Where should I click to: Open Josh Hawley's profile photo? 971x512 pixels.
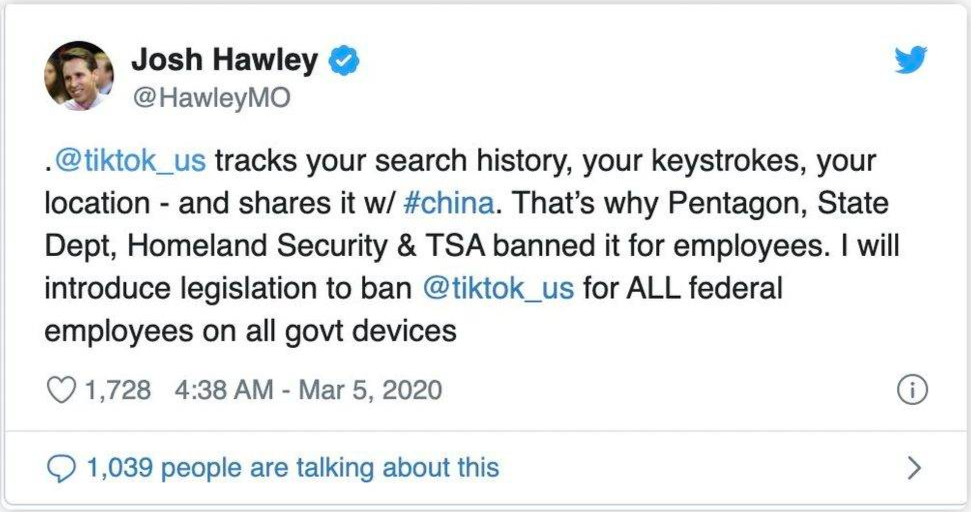(79, 76)
